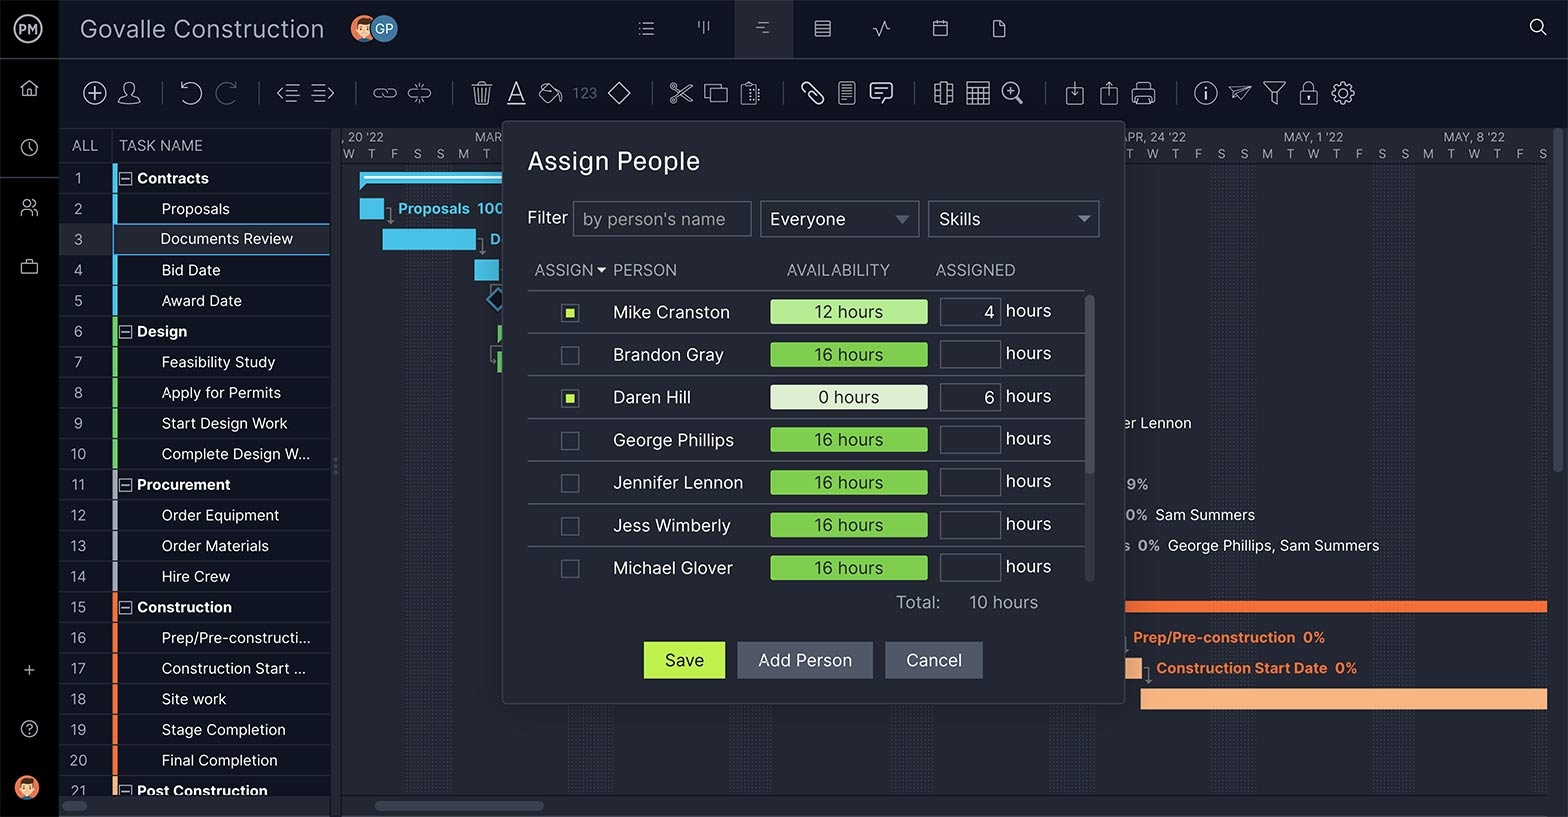This screenshot has height=817, width=1568.
Task: Click the filter by person's name field
Action: tap(661, 219)
